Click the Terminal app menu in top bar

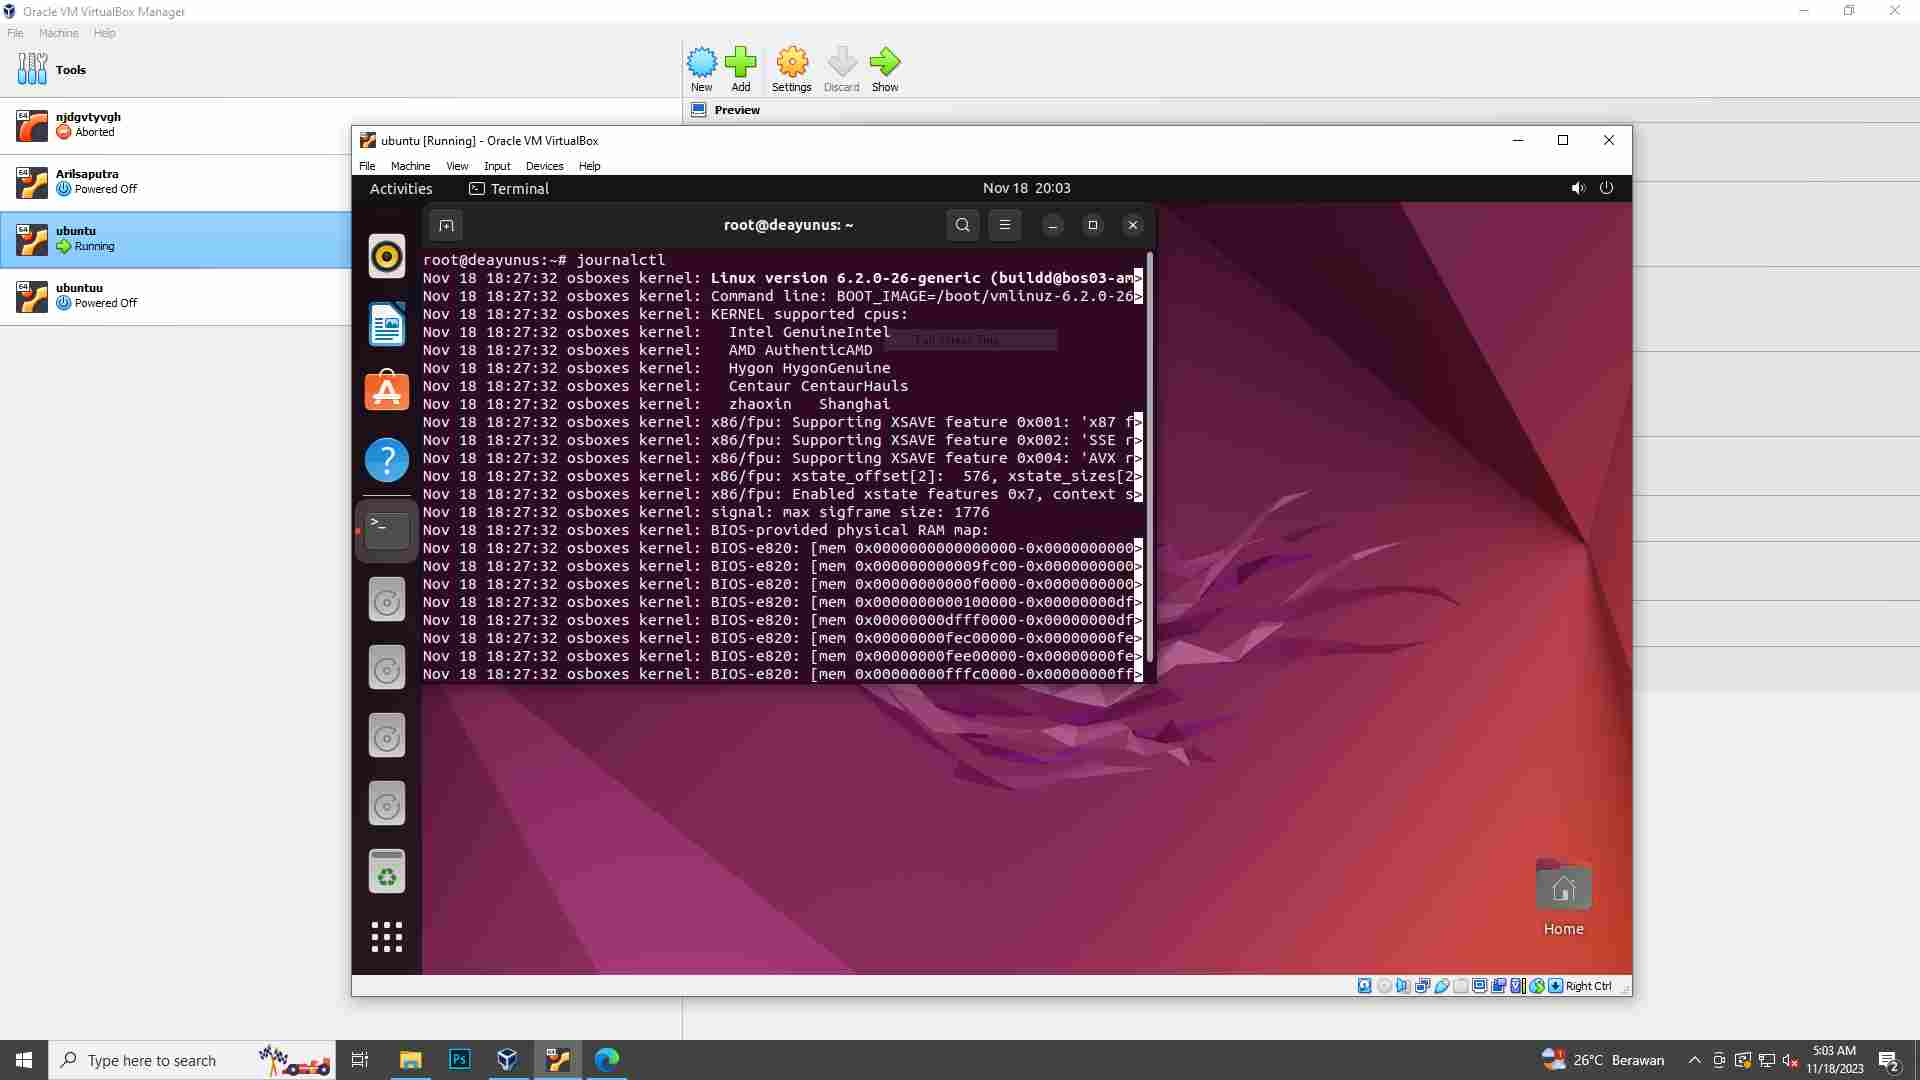(x=509, y=188)
